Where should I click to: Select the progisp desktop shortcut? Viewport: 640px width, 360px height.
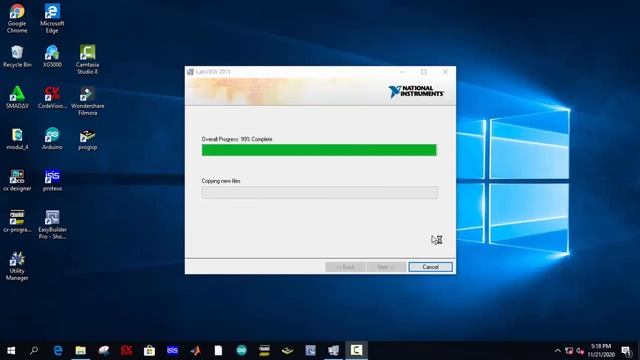pos(87,139)
